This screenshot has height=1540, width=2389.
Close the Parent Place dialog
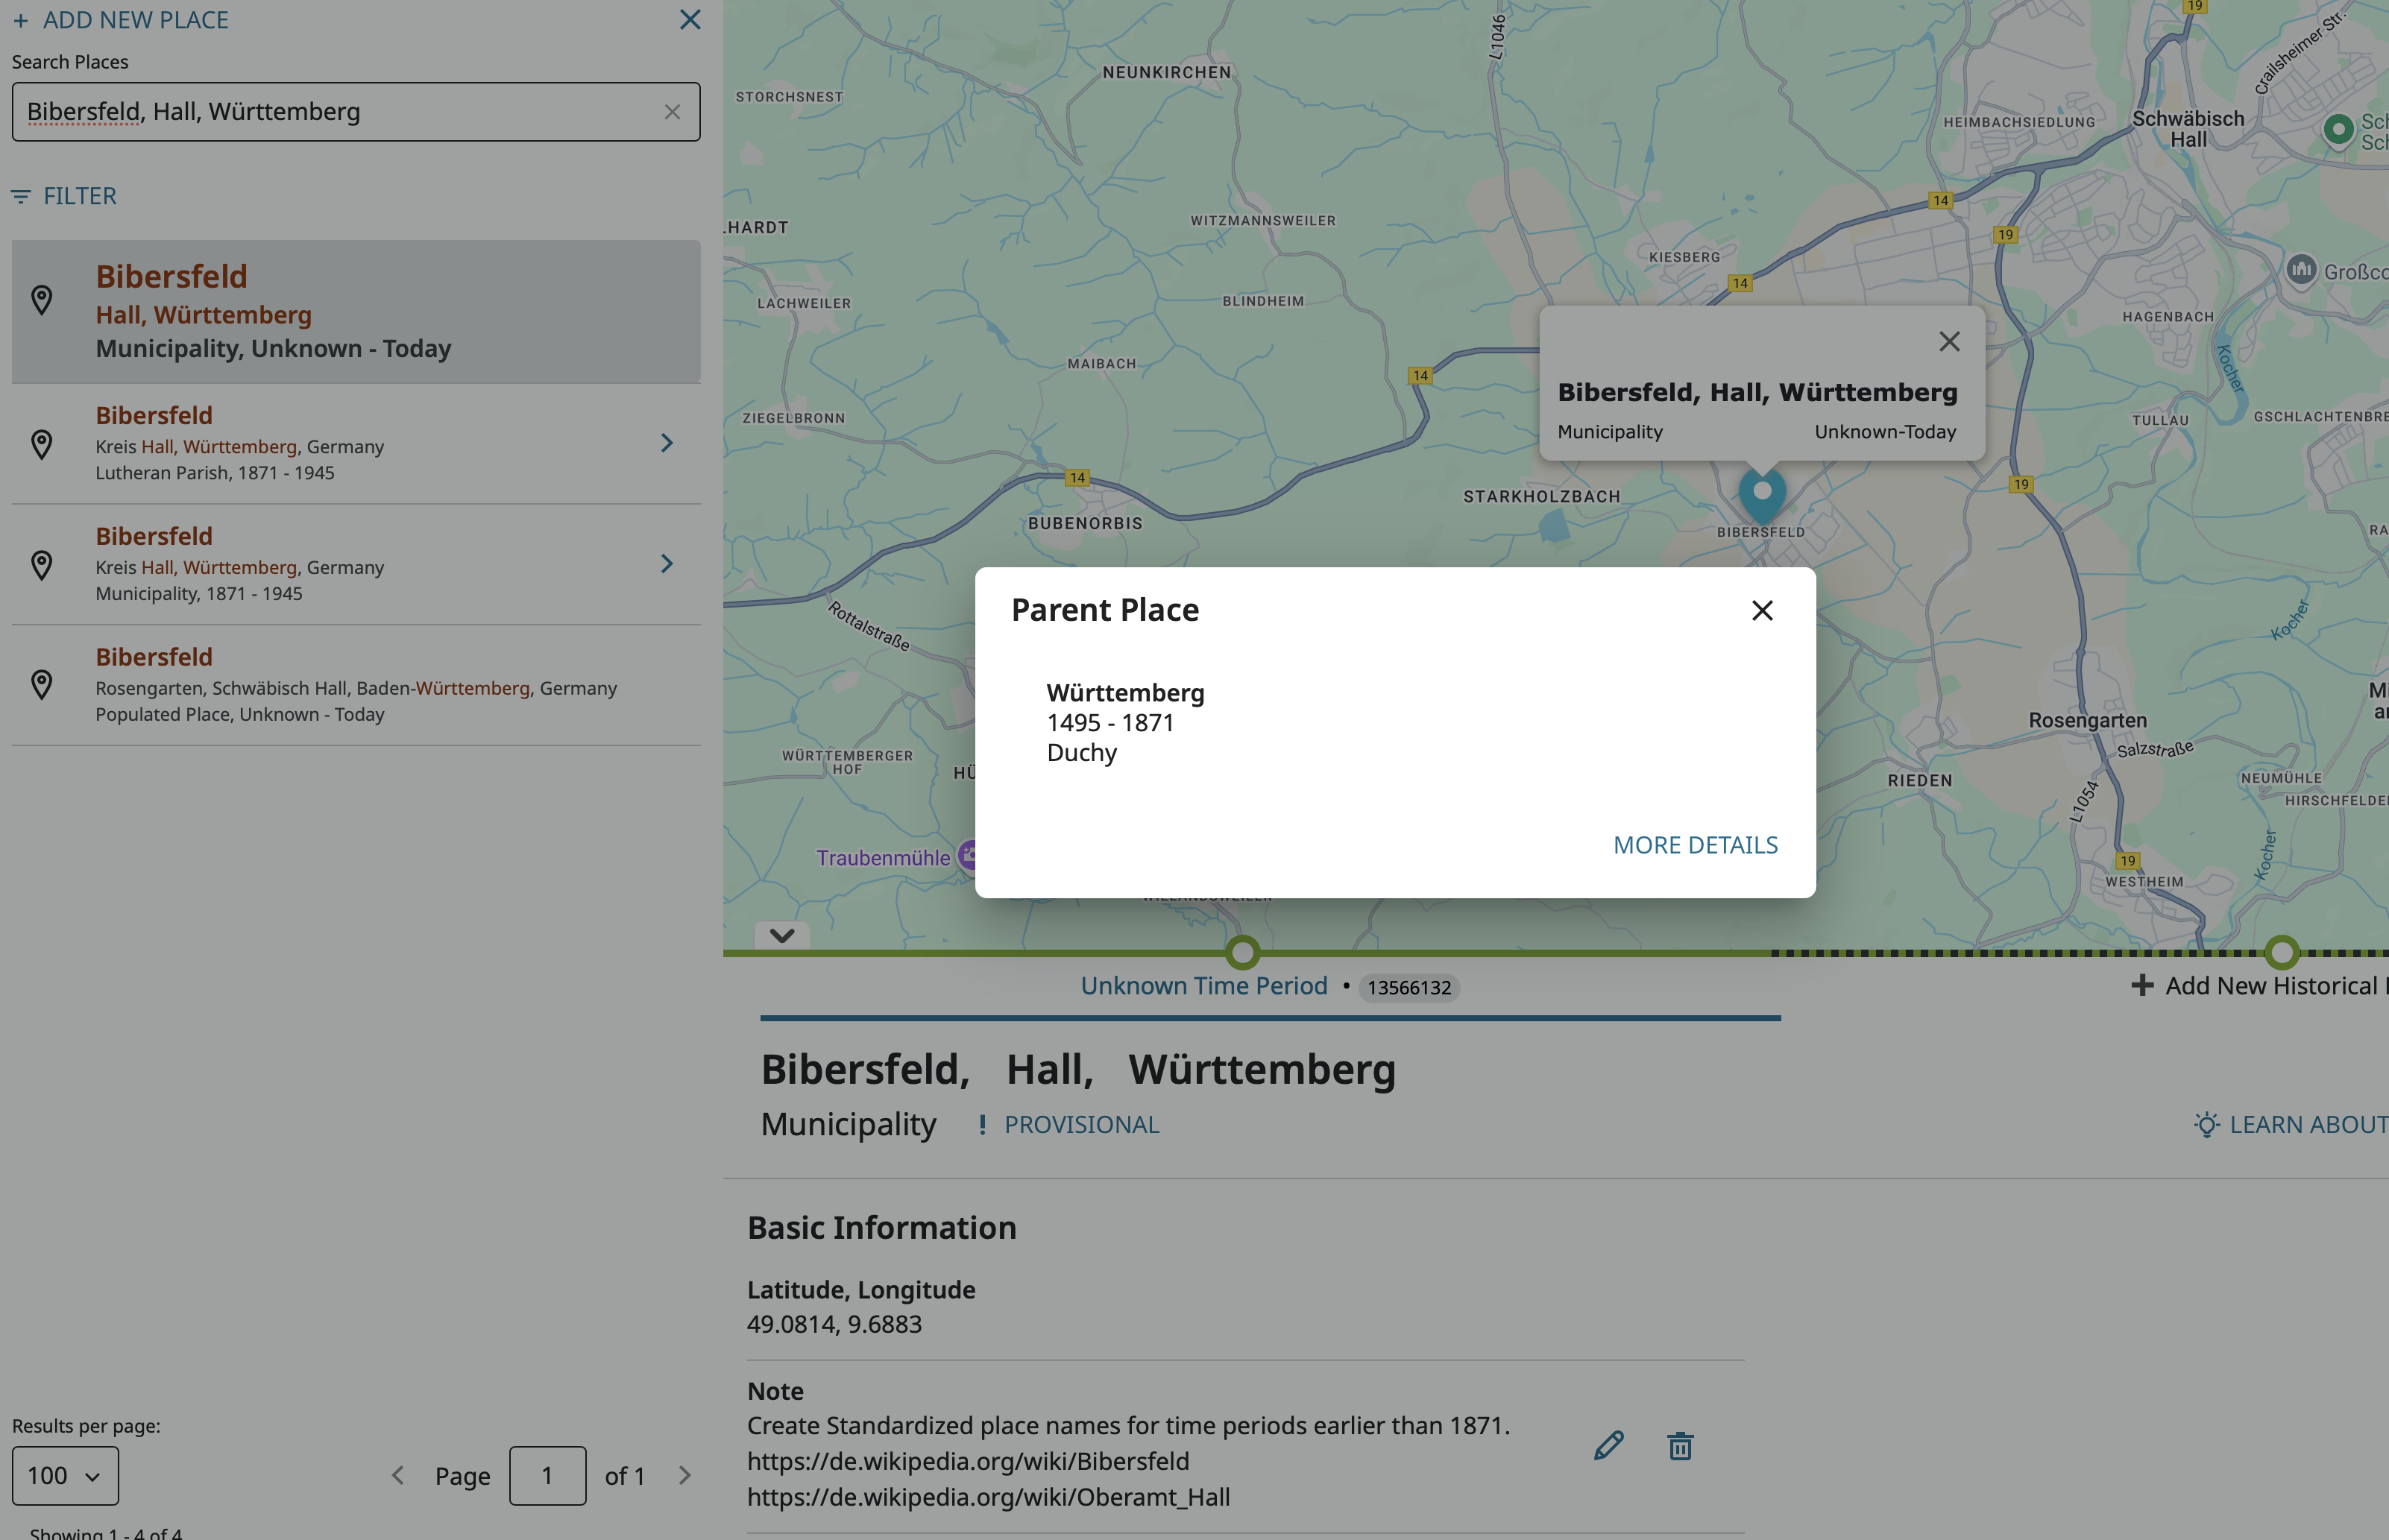pos(1762,610)
